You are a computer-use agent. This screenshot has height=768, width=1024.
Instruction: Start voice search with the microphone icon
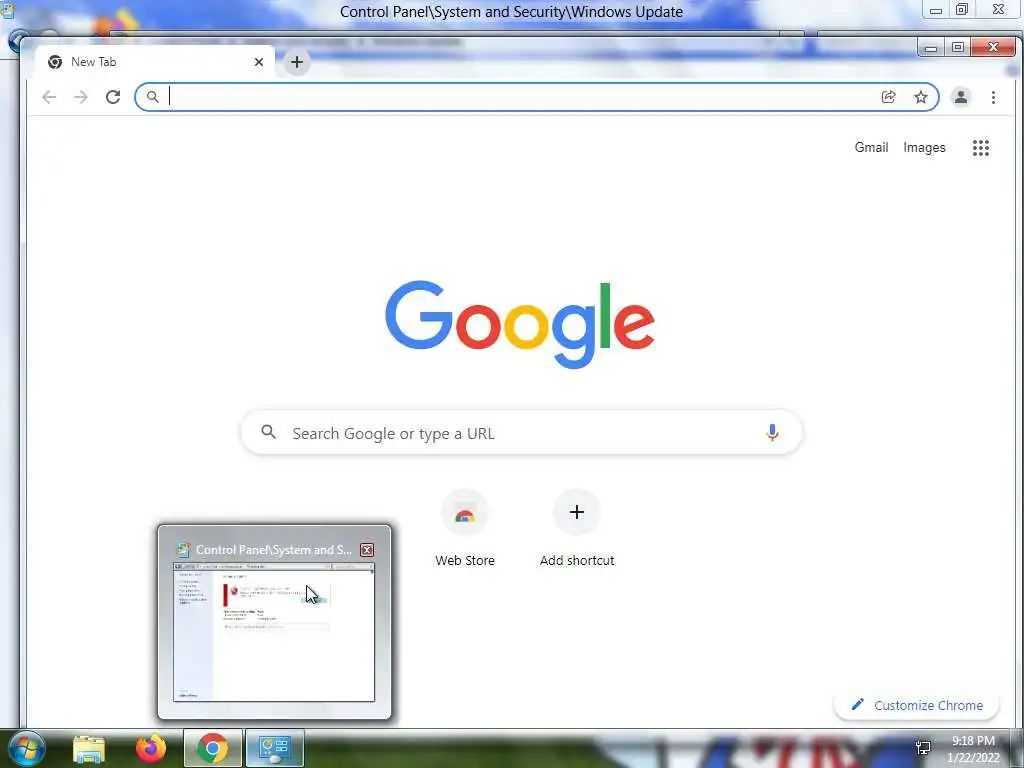pos(772,432)
